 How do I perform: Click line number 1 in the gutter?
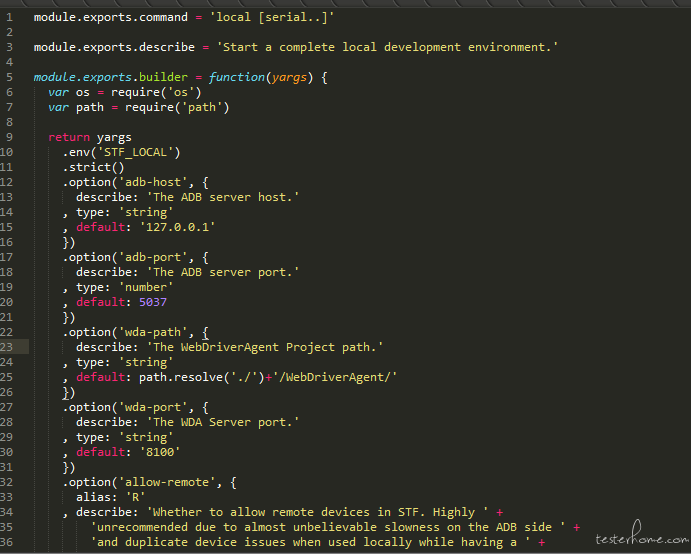9,18
